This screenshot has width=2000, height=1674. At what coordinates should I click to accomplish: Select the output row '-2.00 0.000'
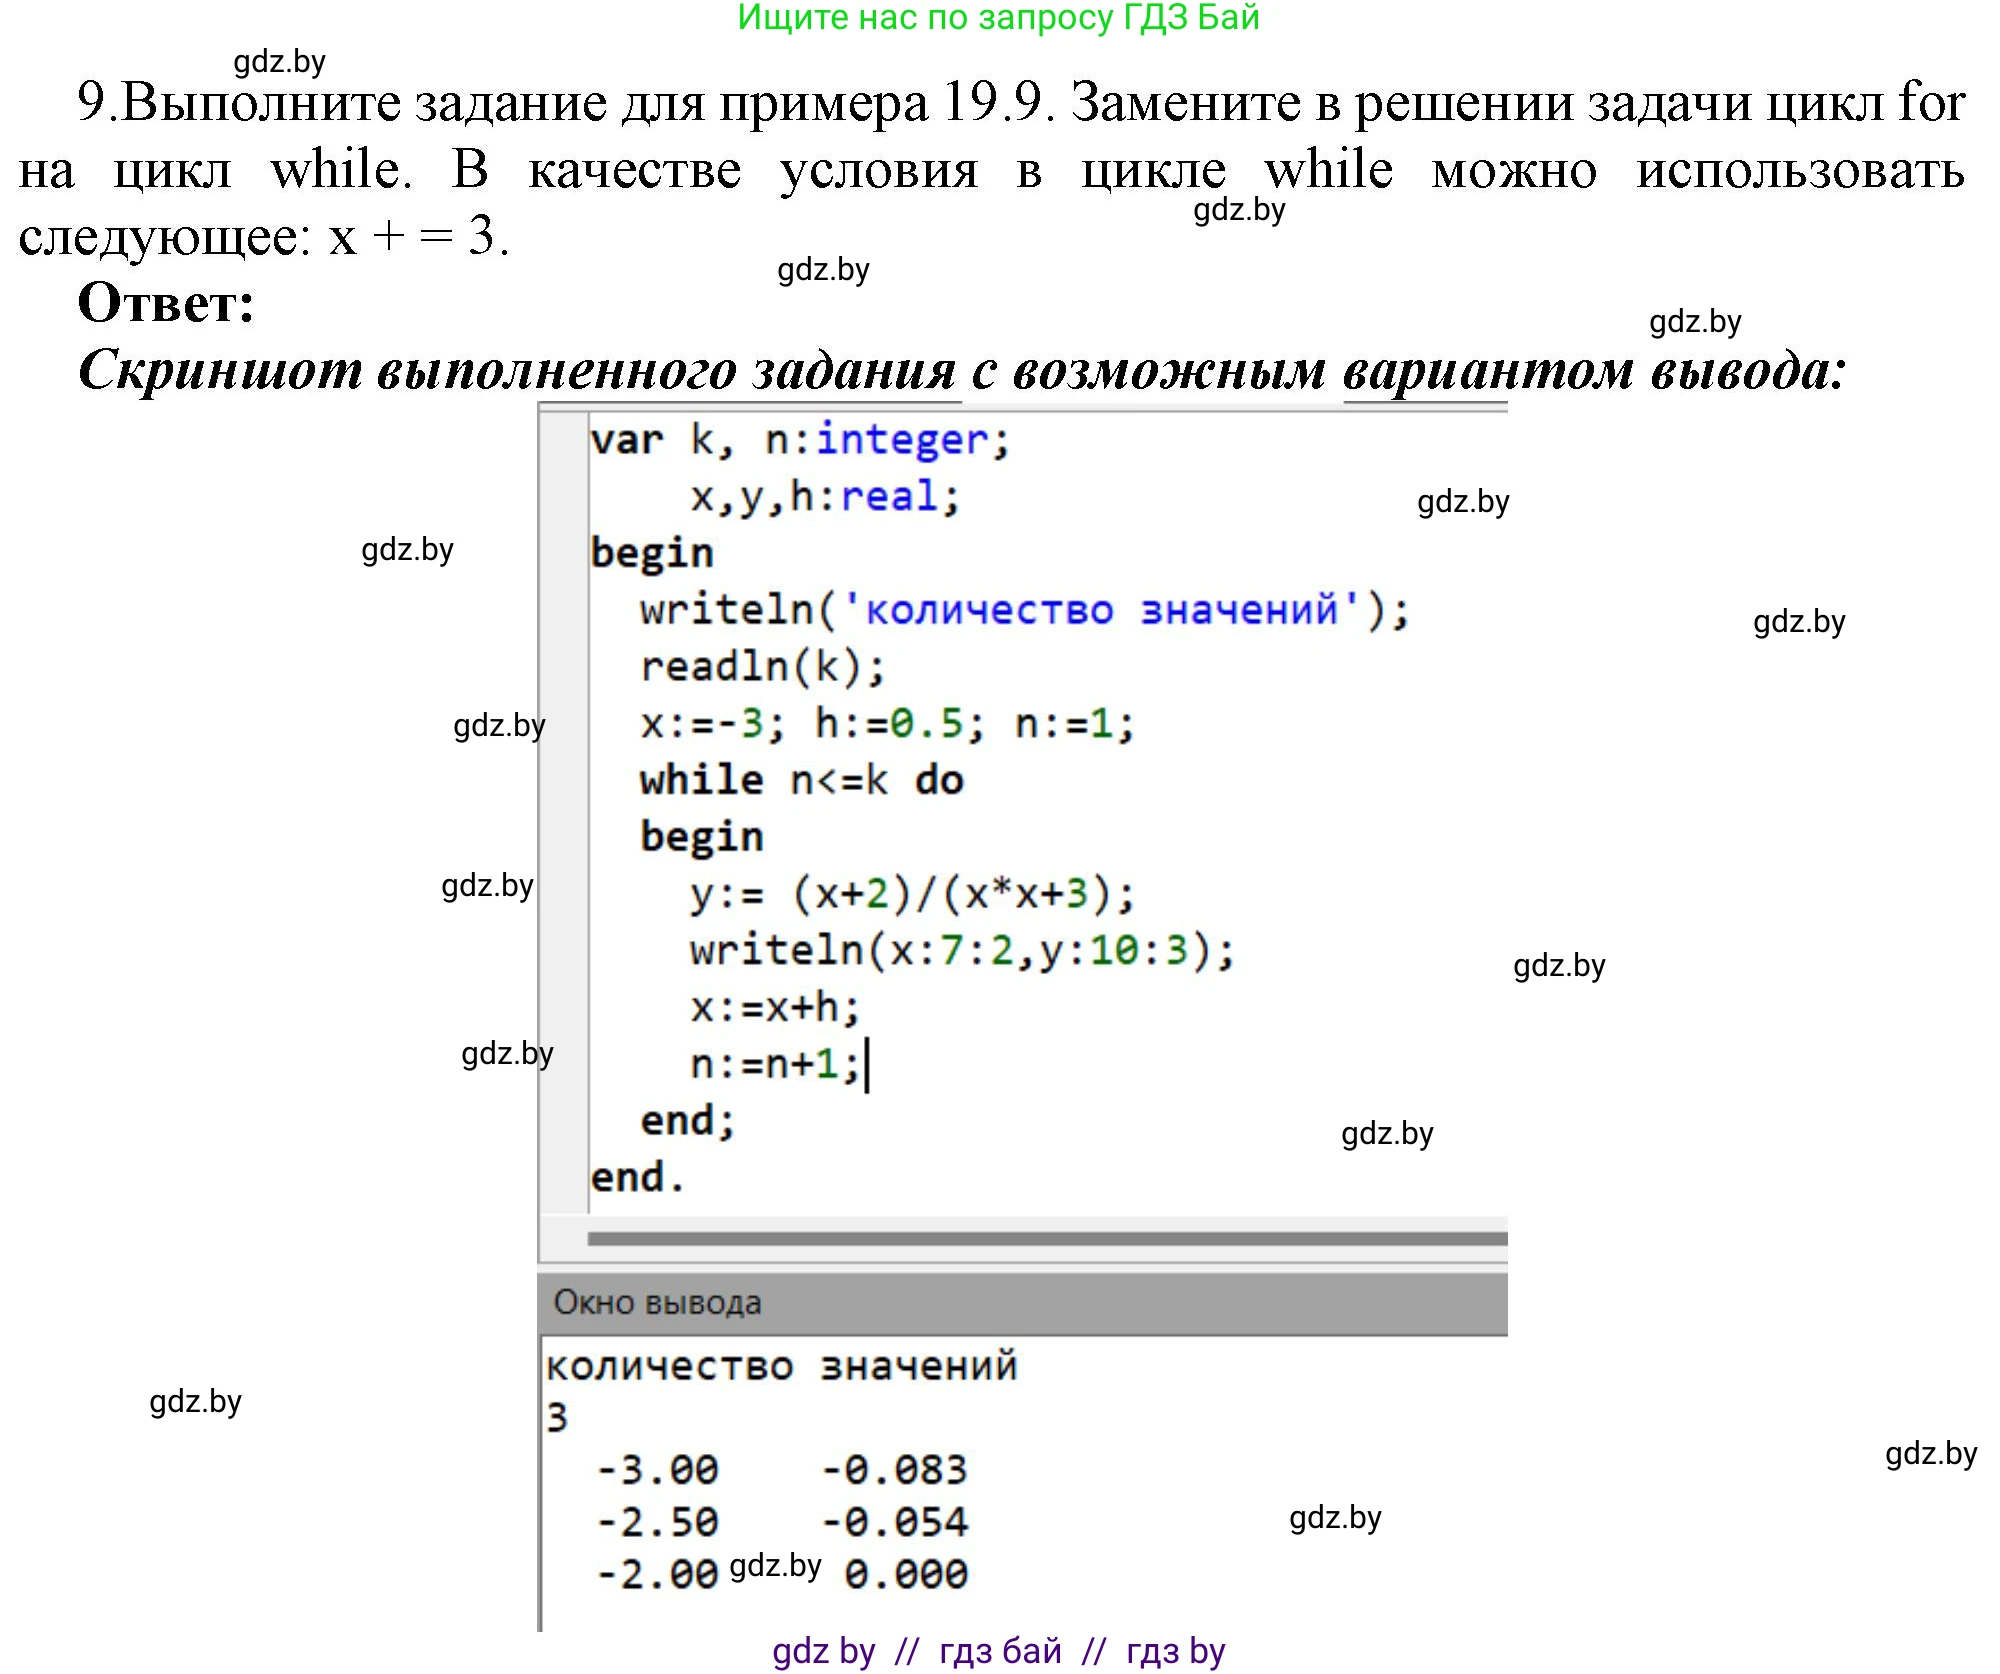coord(760,1572)
